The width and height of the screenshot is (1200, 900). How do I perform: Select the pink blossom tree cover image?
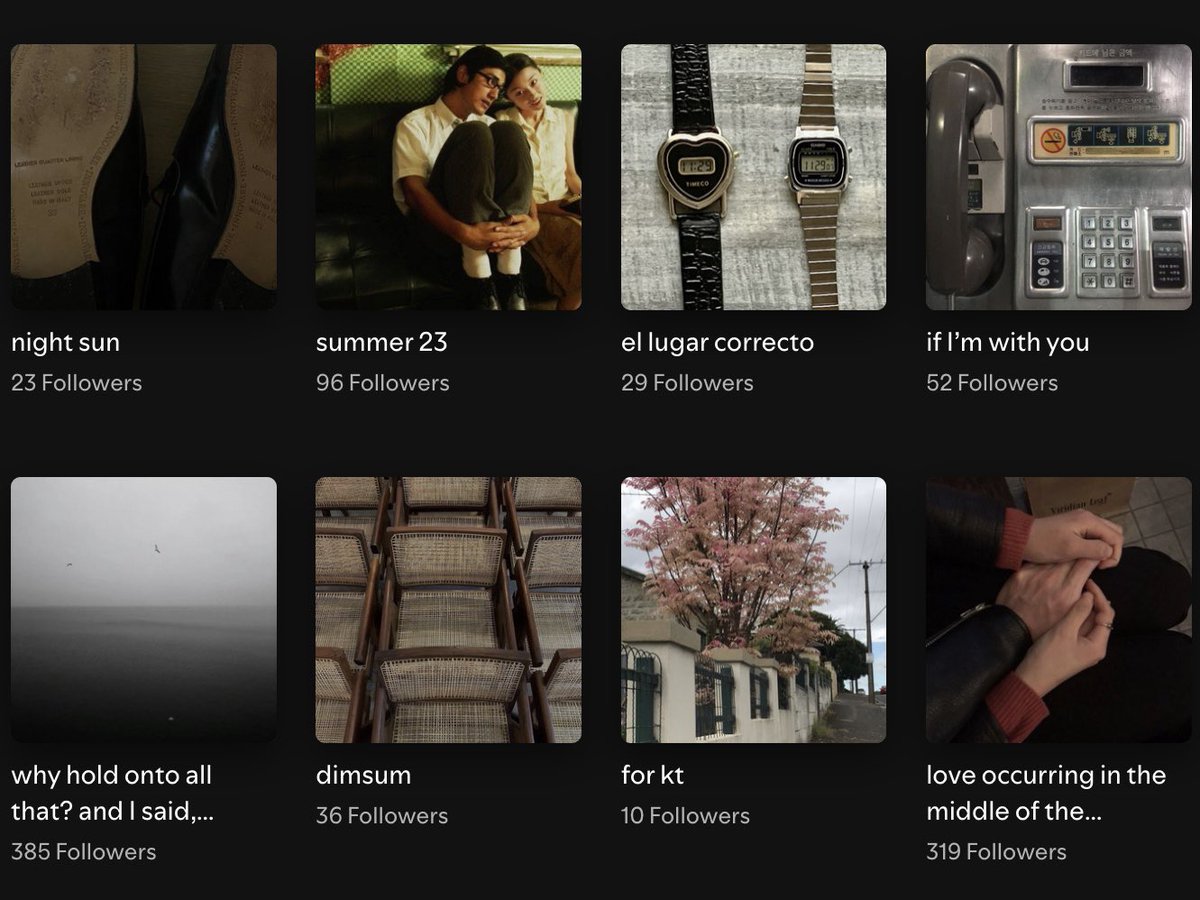[x=753, y=609]
